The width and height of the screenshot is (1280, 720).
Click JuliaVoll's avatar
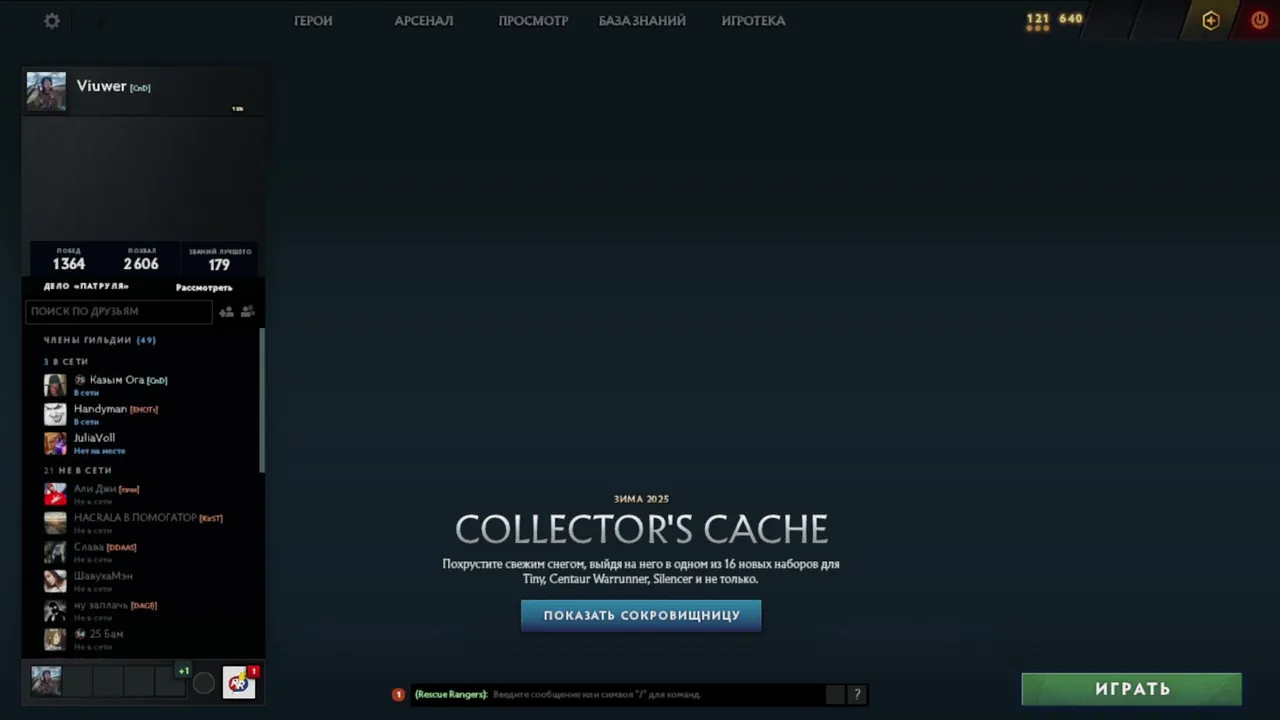pyautogui.click(x=55, y=443)
